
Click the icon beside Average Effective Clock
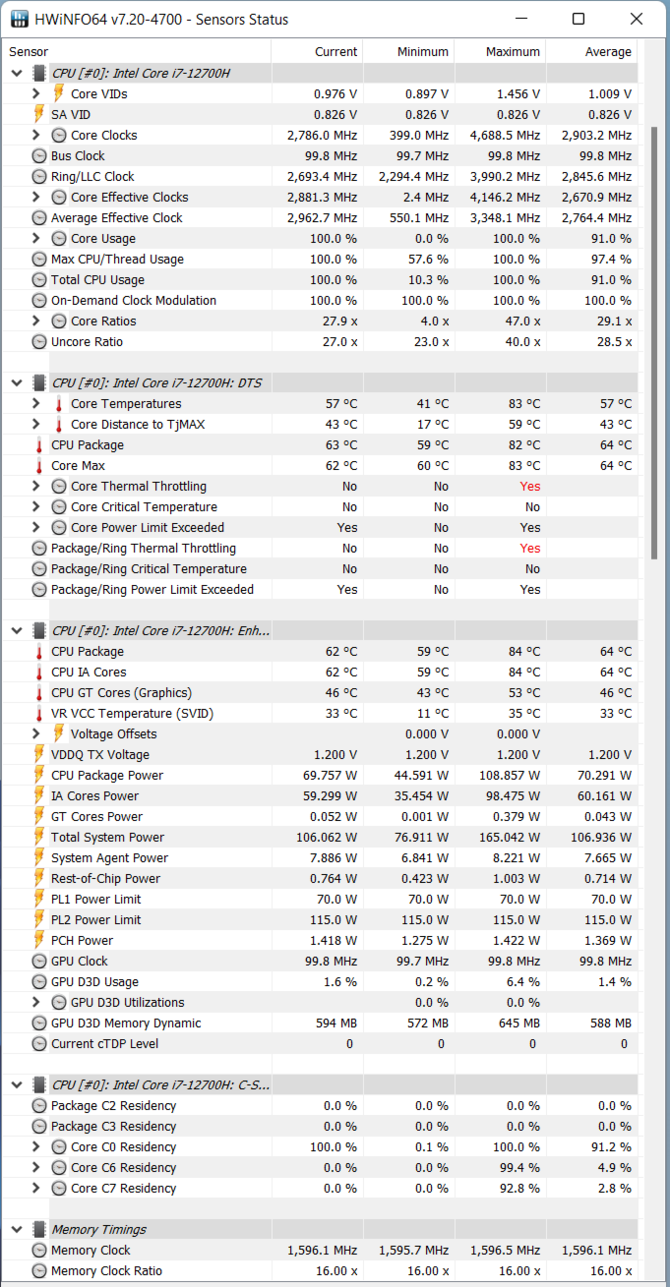click(x=39, y=218)
